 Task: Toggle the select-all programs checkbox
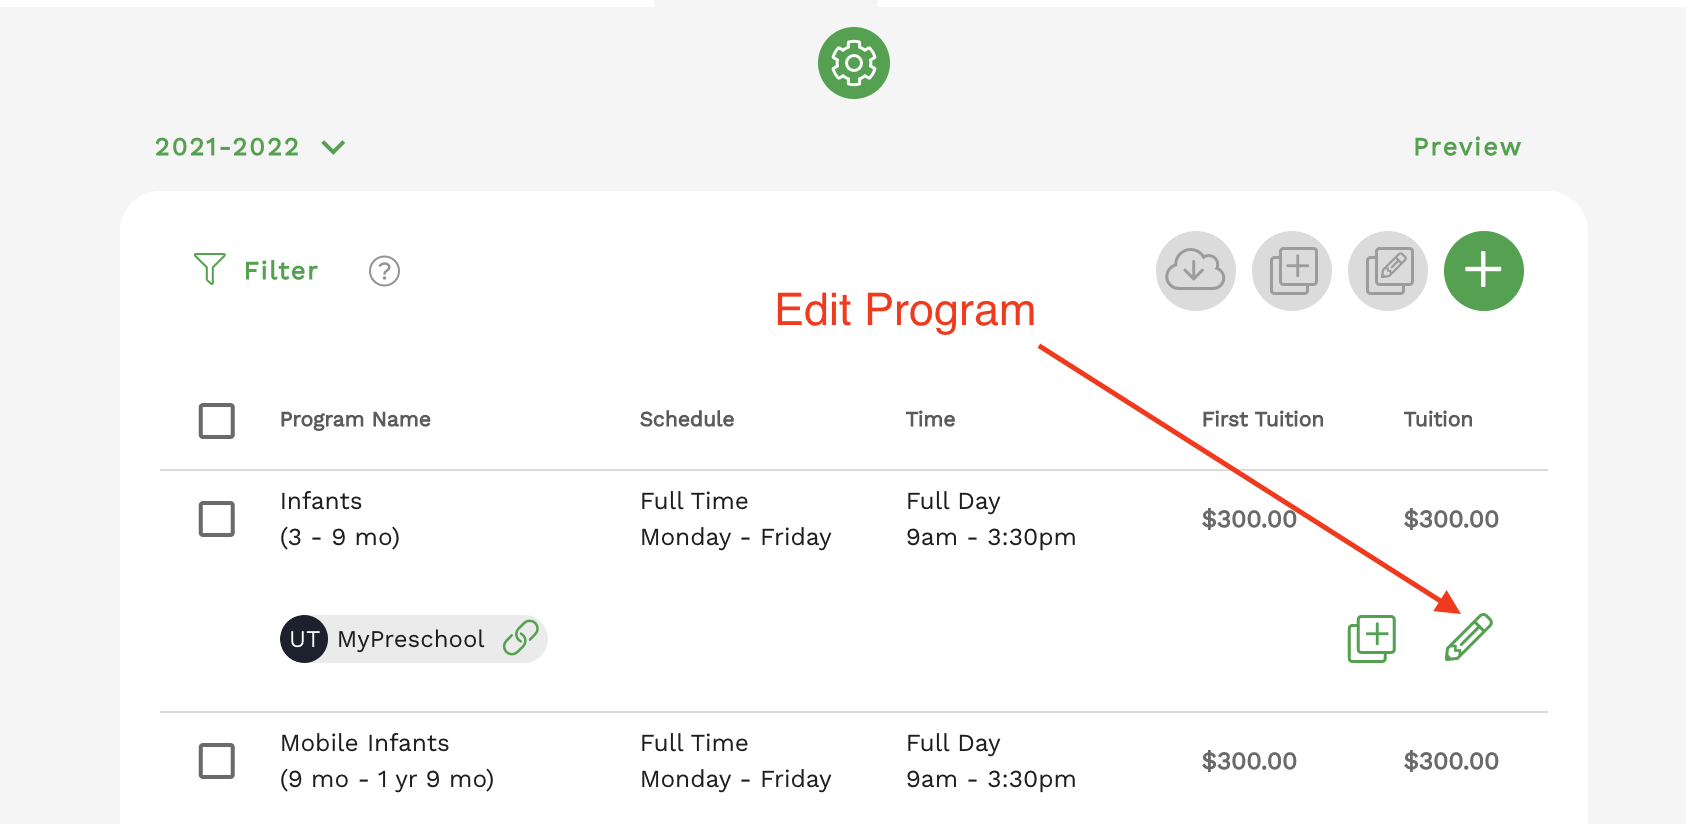[217, 421]
